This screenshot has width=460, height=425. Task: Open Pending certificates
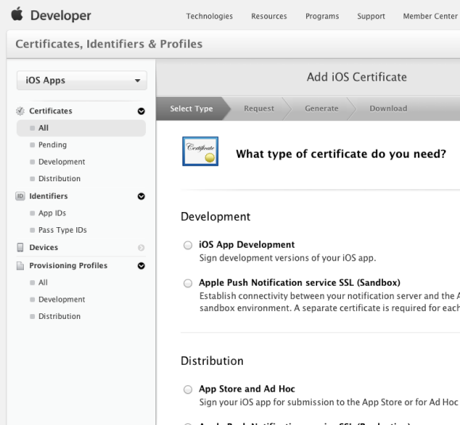pyautogui.click(x=52, y=145)
